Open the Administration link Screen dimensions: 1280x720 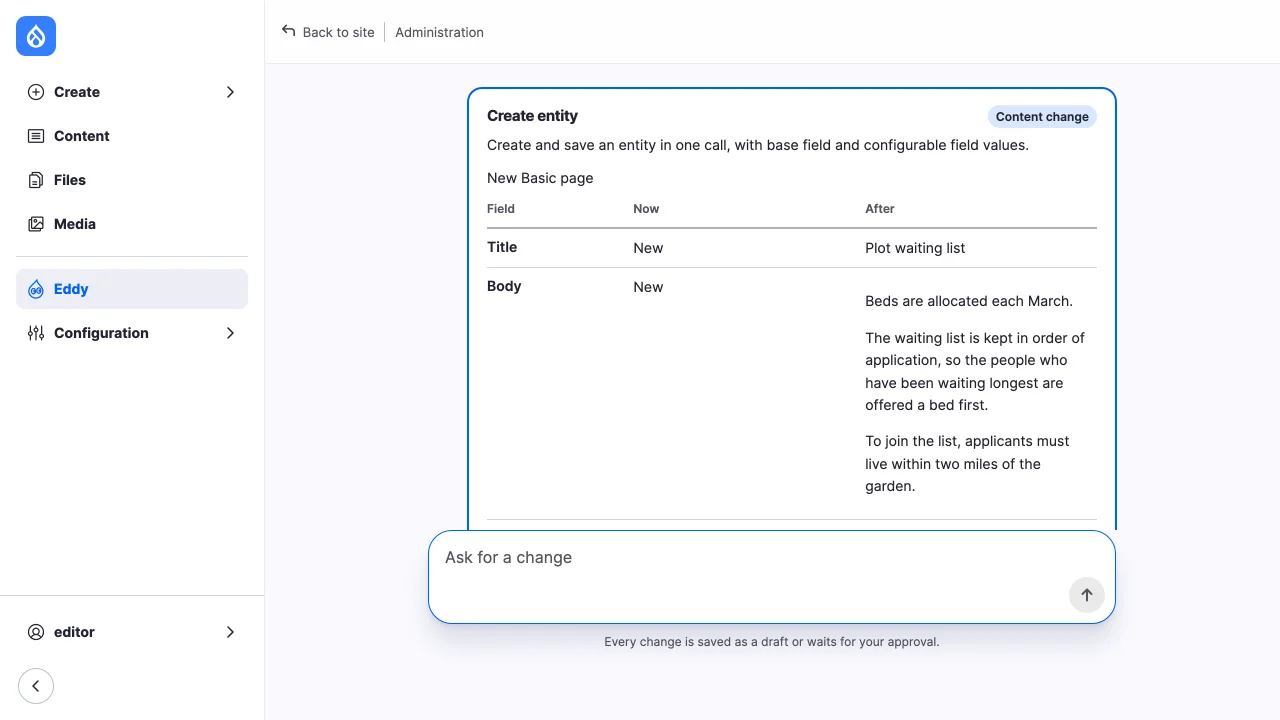coord(439,32)
